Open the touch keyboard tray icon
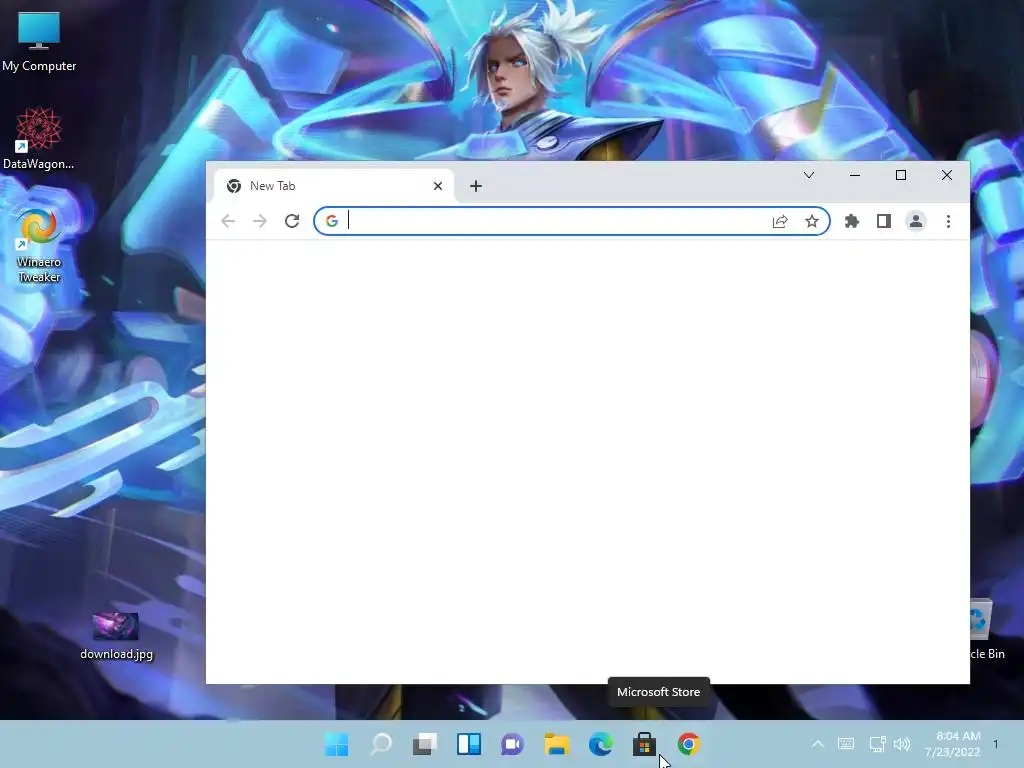This screenshot has height=768, width=1024. click(846, 744)
